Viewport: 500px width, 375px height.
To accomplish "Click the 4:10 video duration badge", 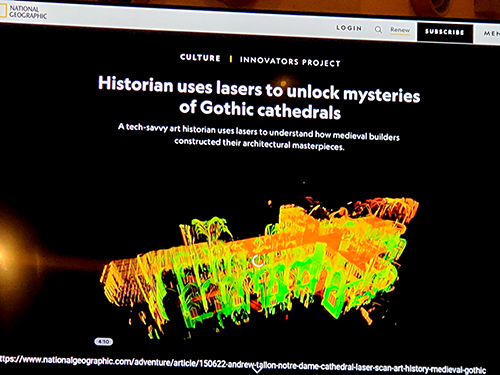I will 104,342.
